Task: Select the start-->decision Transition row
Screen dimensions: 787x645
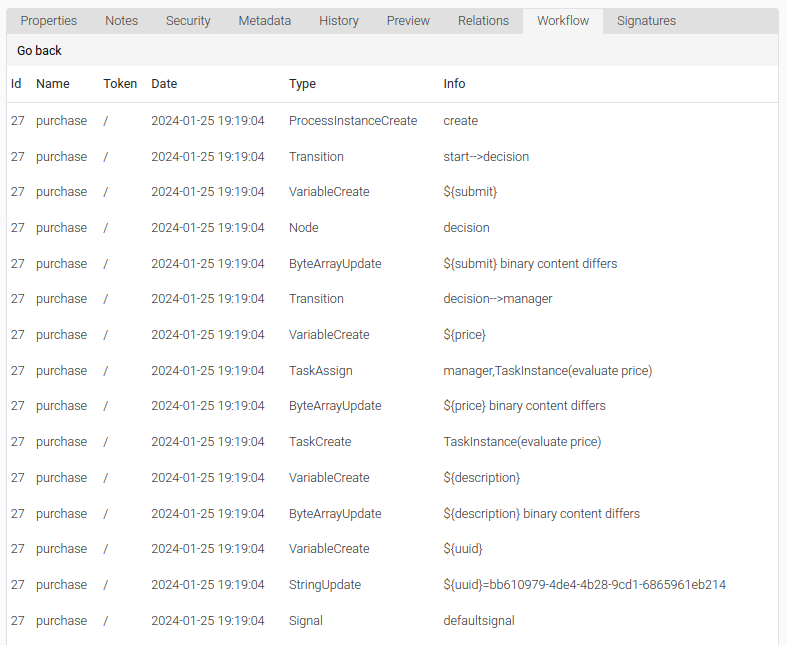Action: tap(392, 157)
